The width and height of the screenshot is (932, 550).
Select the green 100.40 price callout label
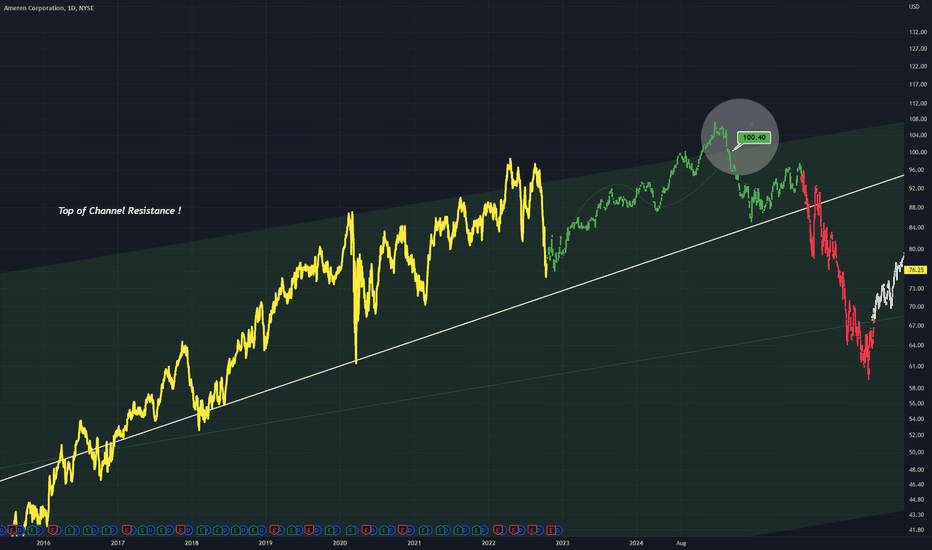click(x=754, y=137)
